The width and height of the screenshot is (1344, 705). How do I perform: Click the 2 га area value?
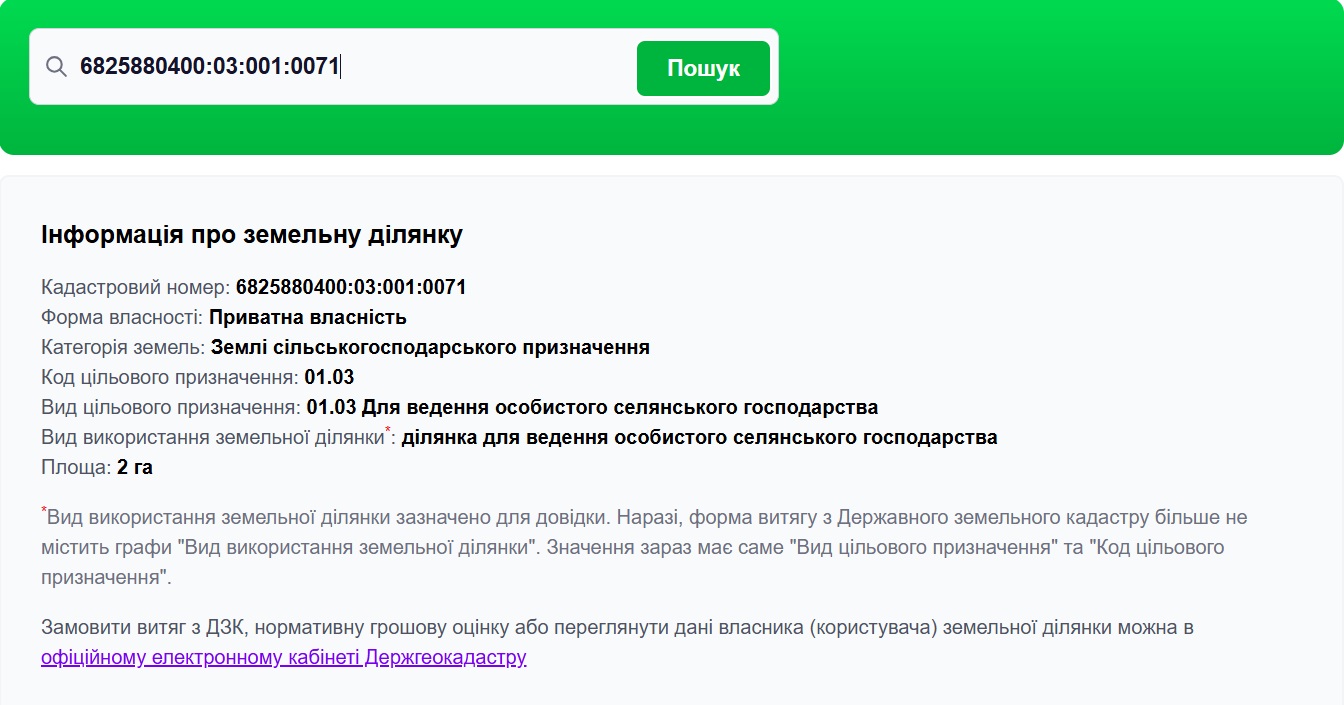click(135, 468)
